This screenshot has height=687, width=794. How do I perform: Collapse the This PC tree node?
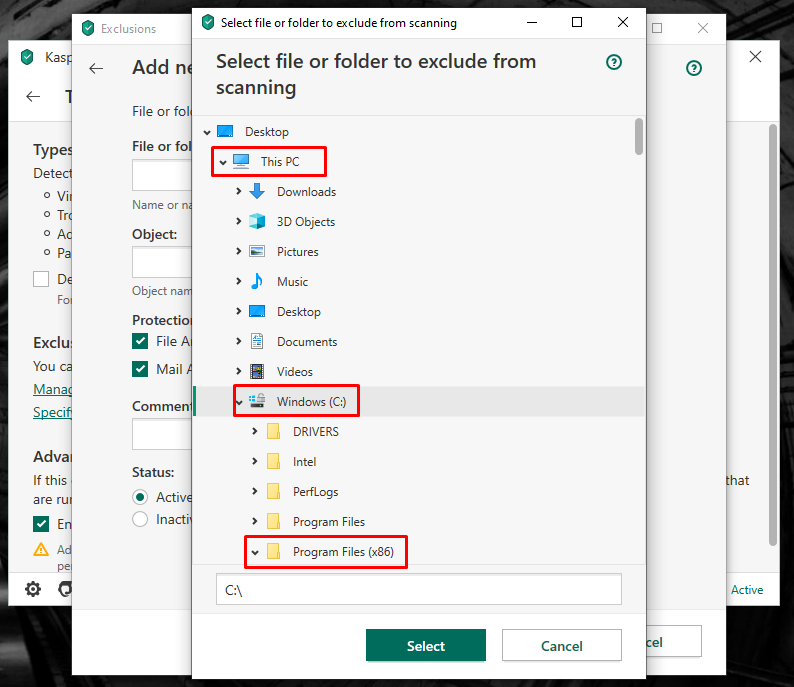pos(223,163)
